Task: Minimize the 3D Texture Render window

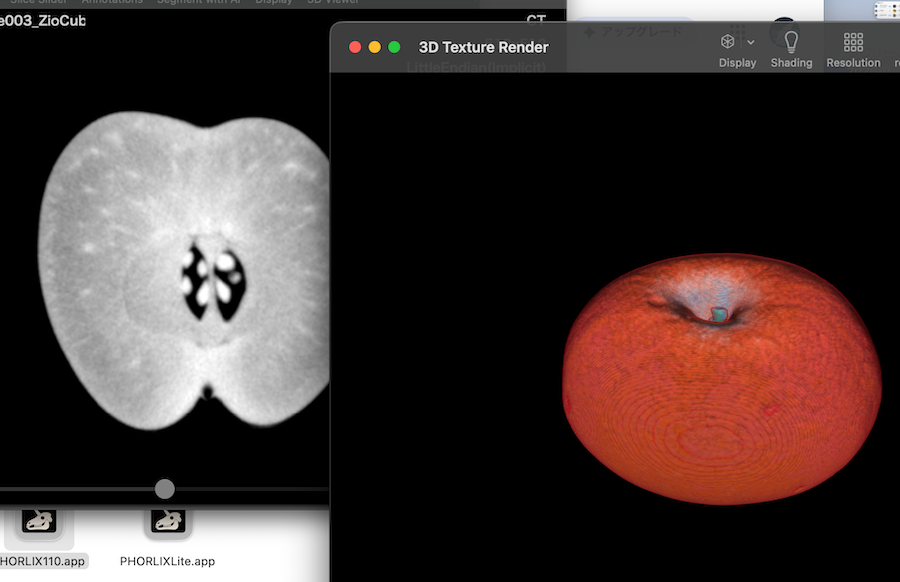Action: (x=374, y=47)
